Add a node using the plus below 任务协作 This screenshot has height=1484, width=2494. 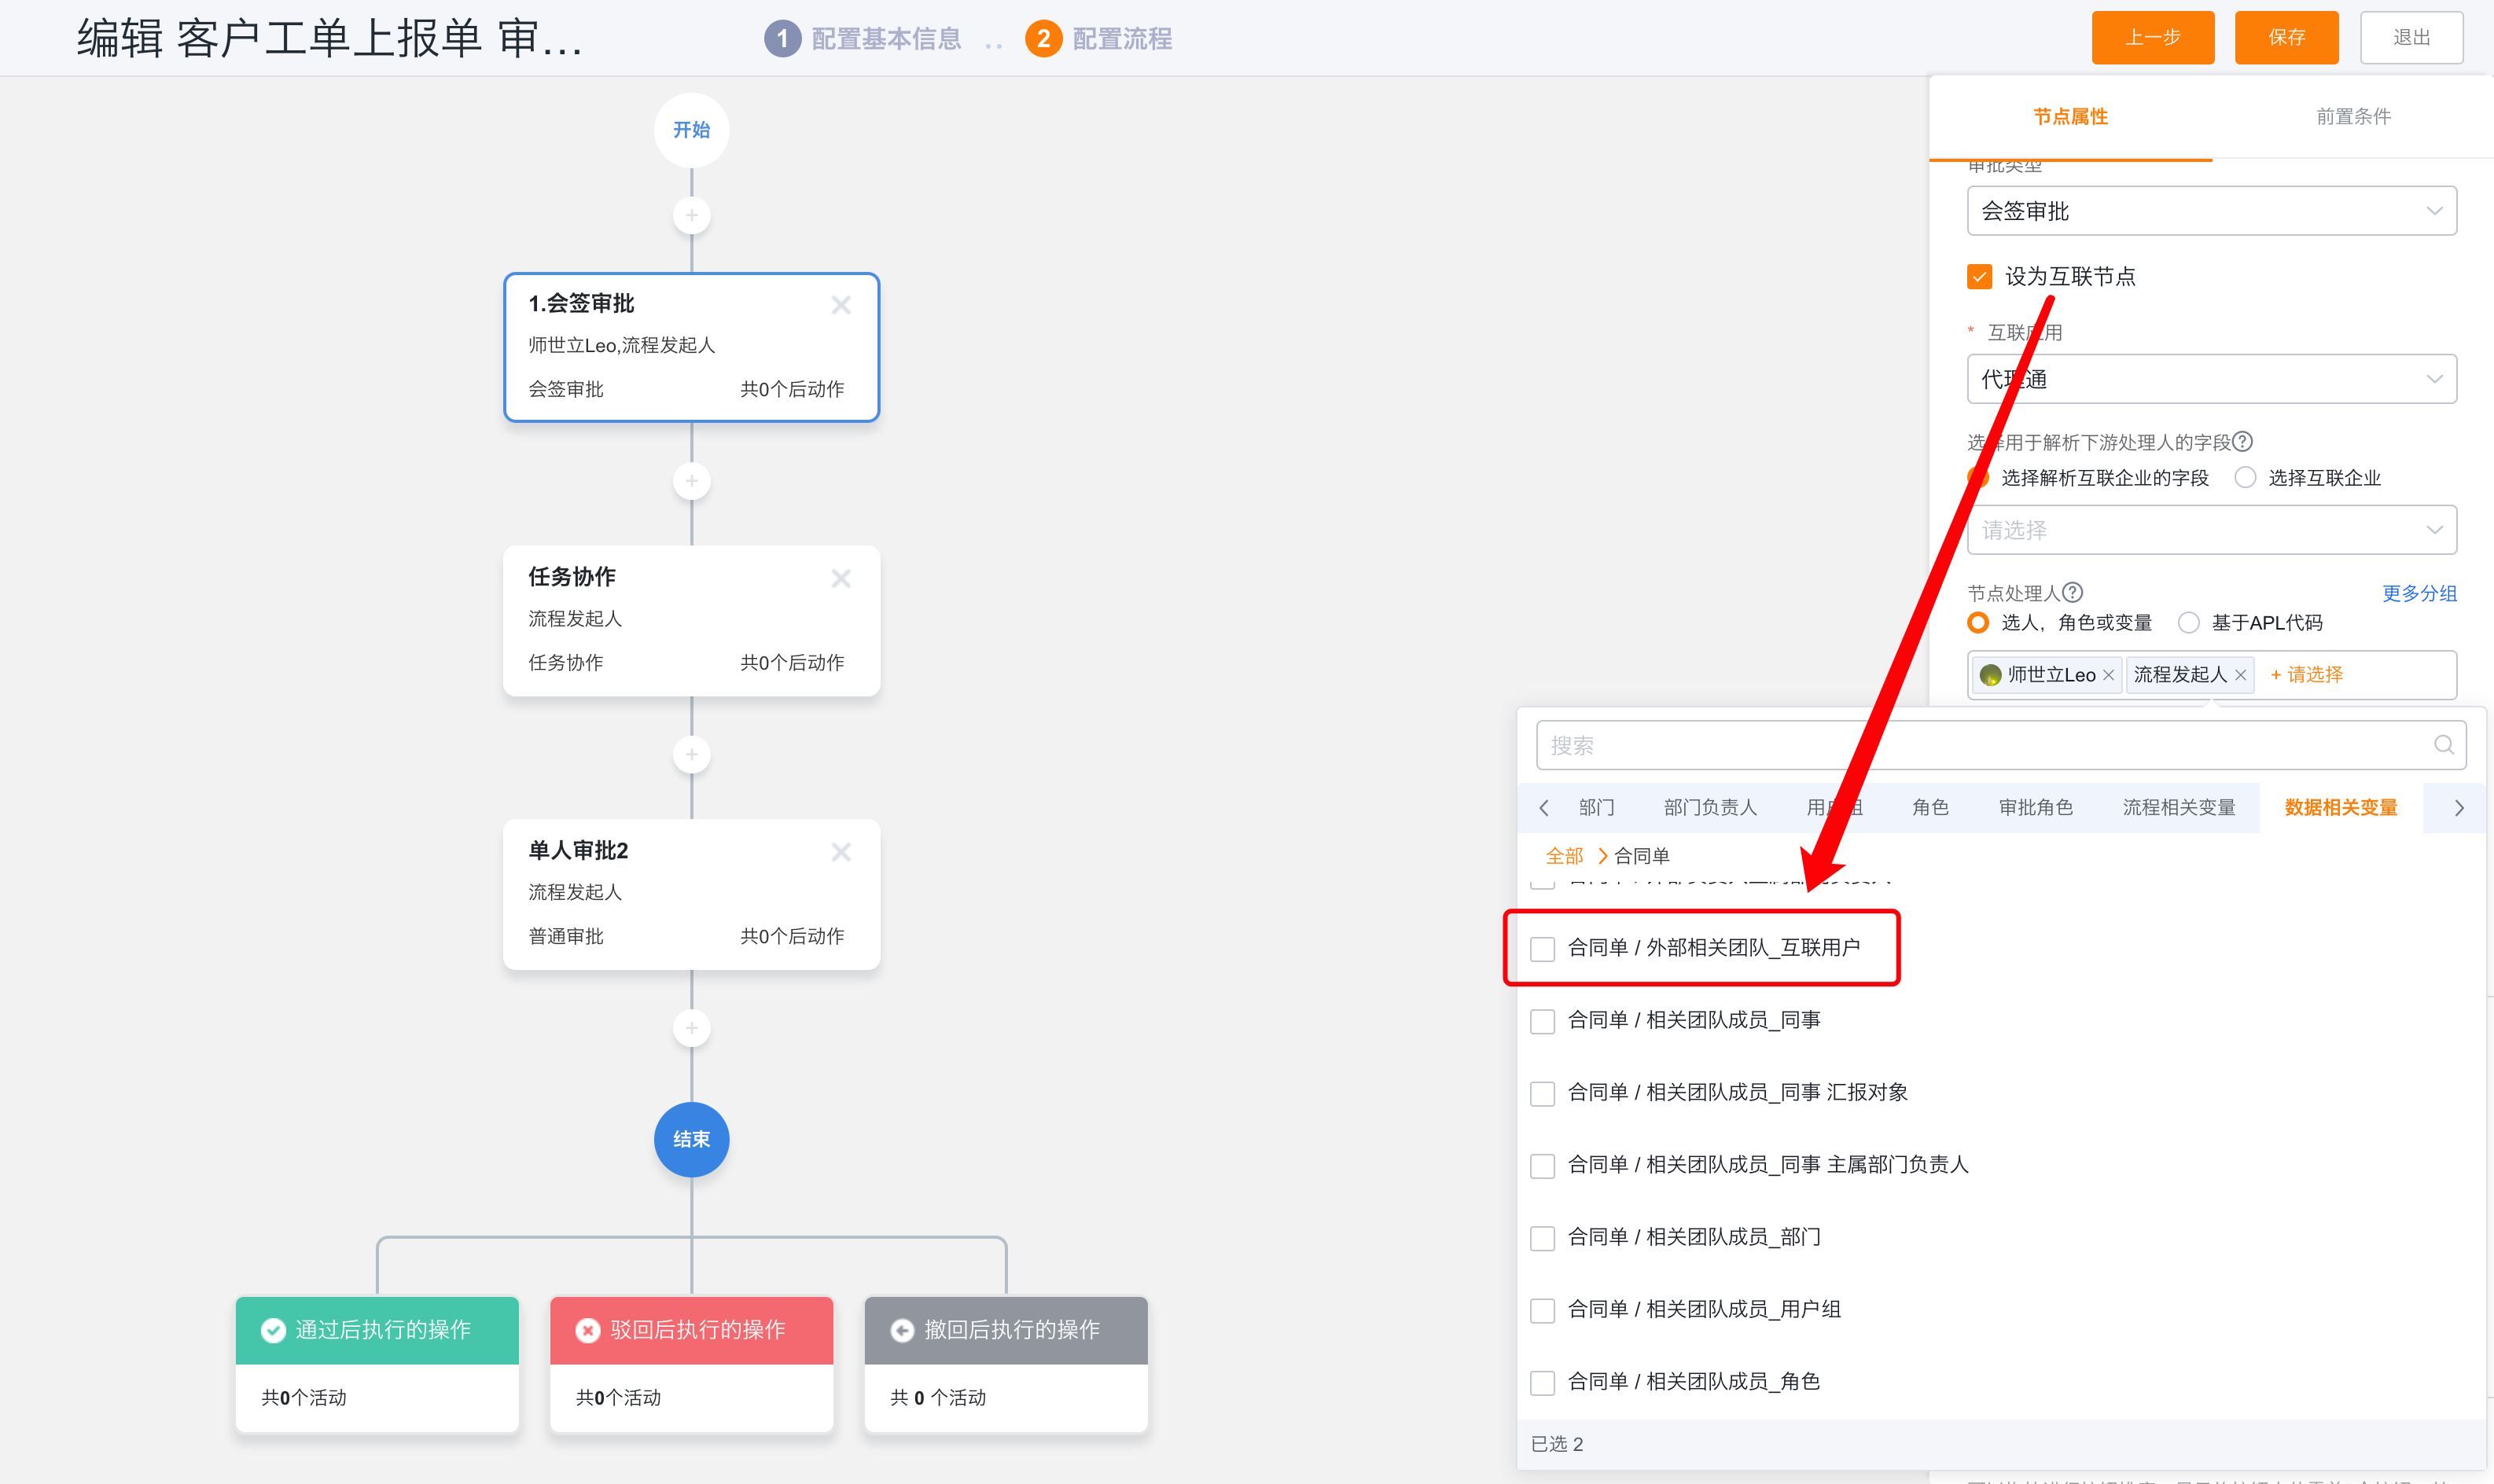691,754
